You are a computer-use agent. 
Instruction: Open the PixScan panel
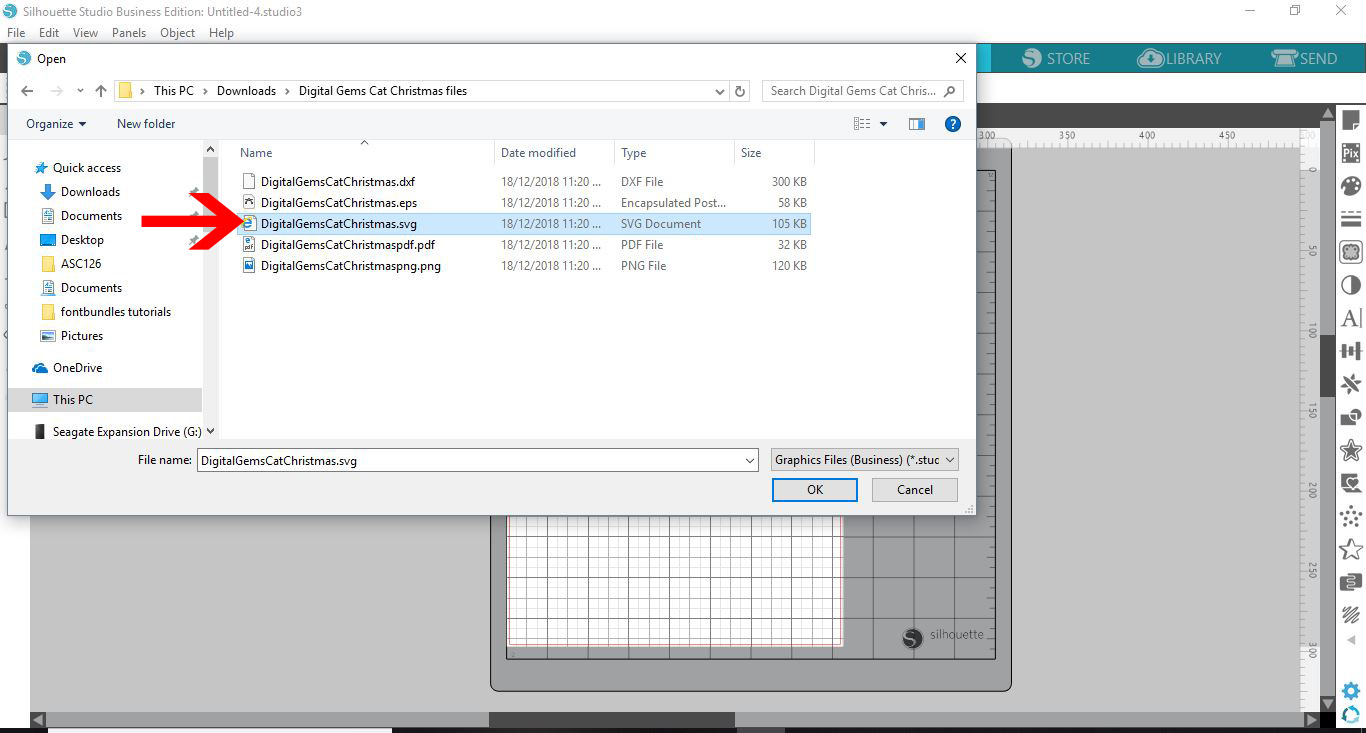click(1351, 153)
